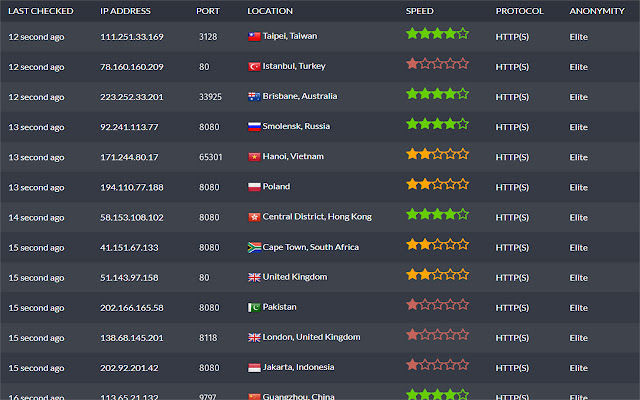Click port 33925 cell
This screenshot has height=400, width=640.
coord(210,97)
